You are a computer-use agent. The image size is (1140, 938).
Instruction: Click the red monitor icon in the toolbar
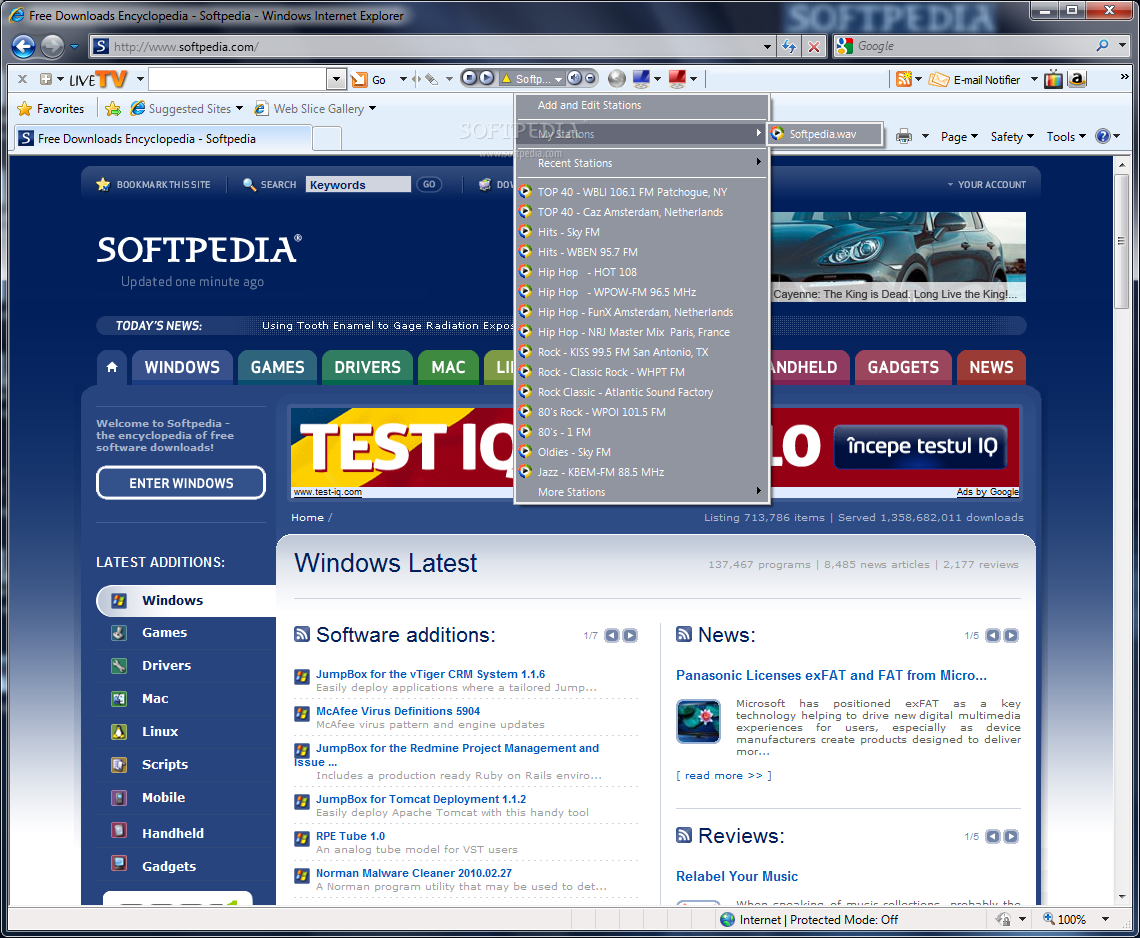click(x=677, y=78)
